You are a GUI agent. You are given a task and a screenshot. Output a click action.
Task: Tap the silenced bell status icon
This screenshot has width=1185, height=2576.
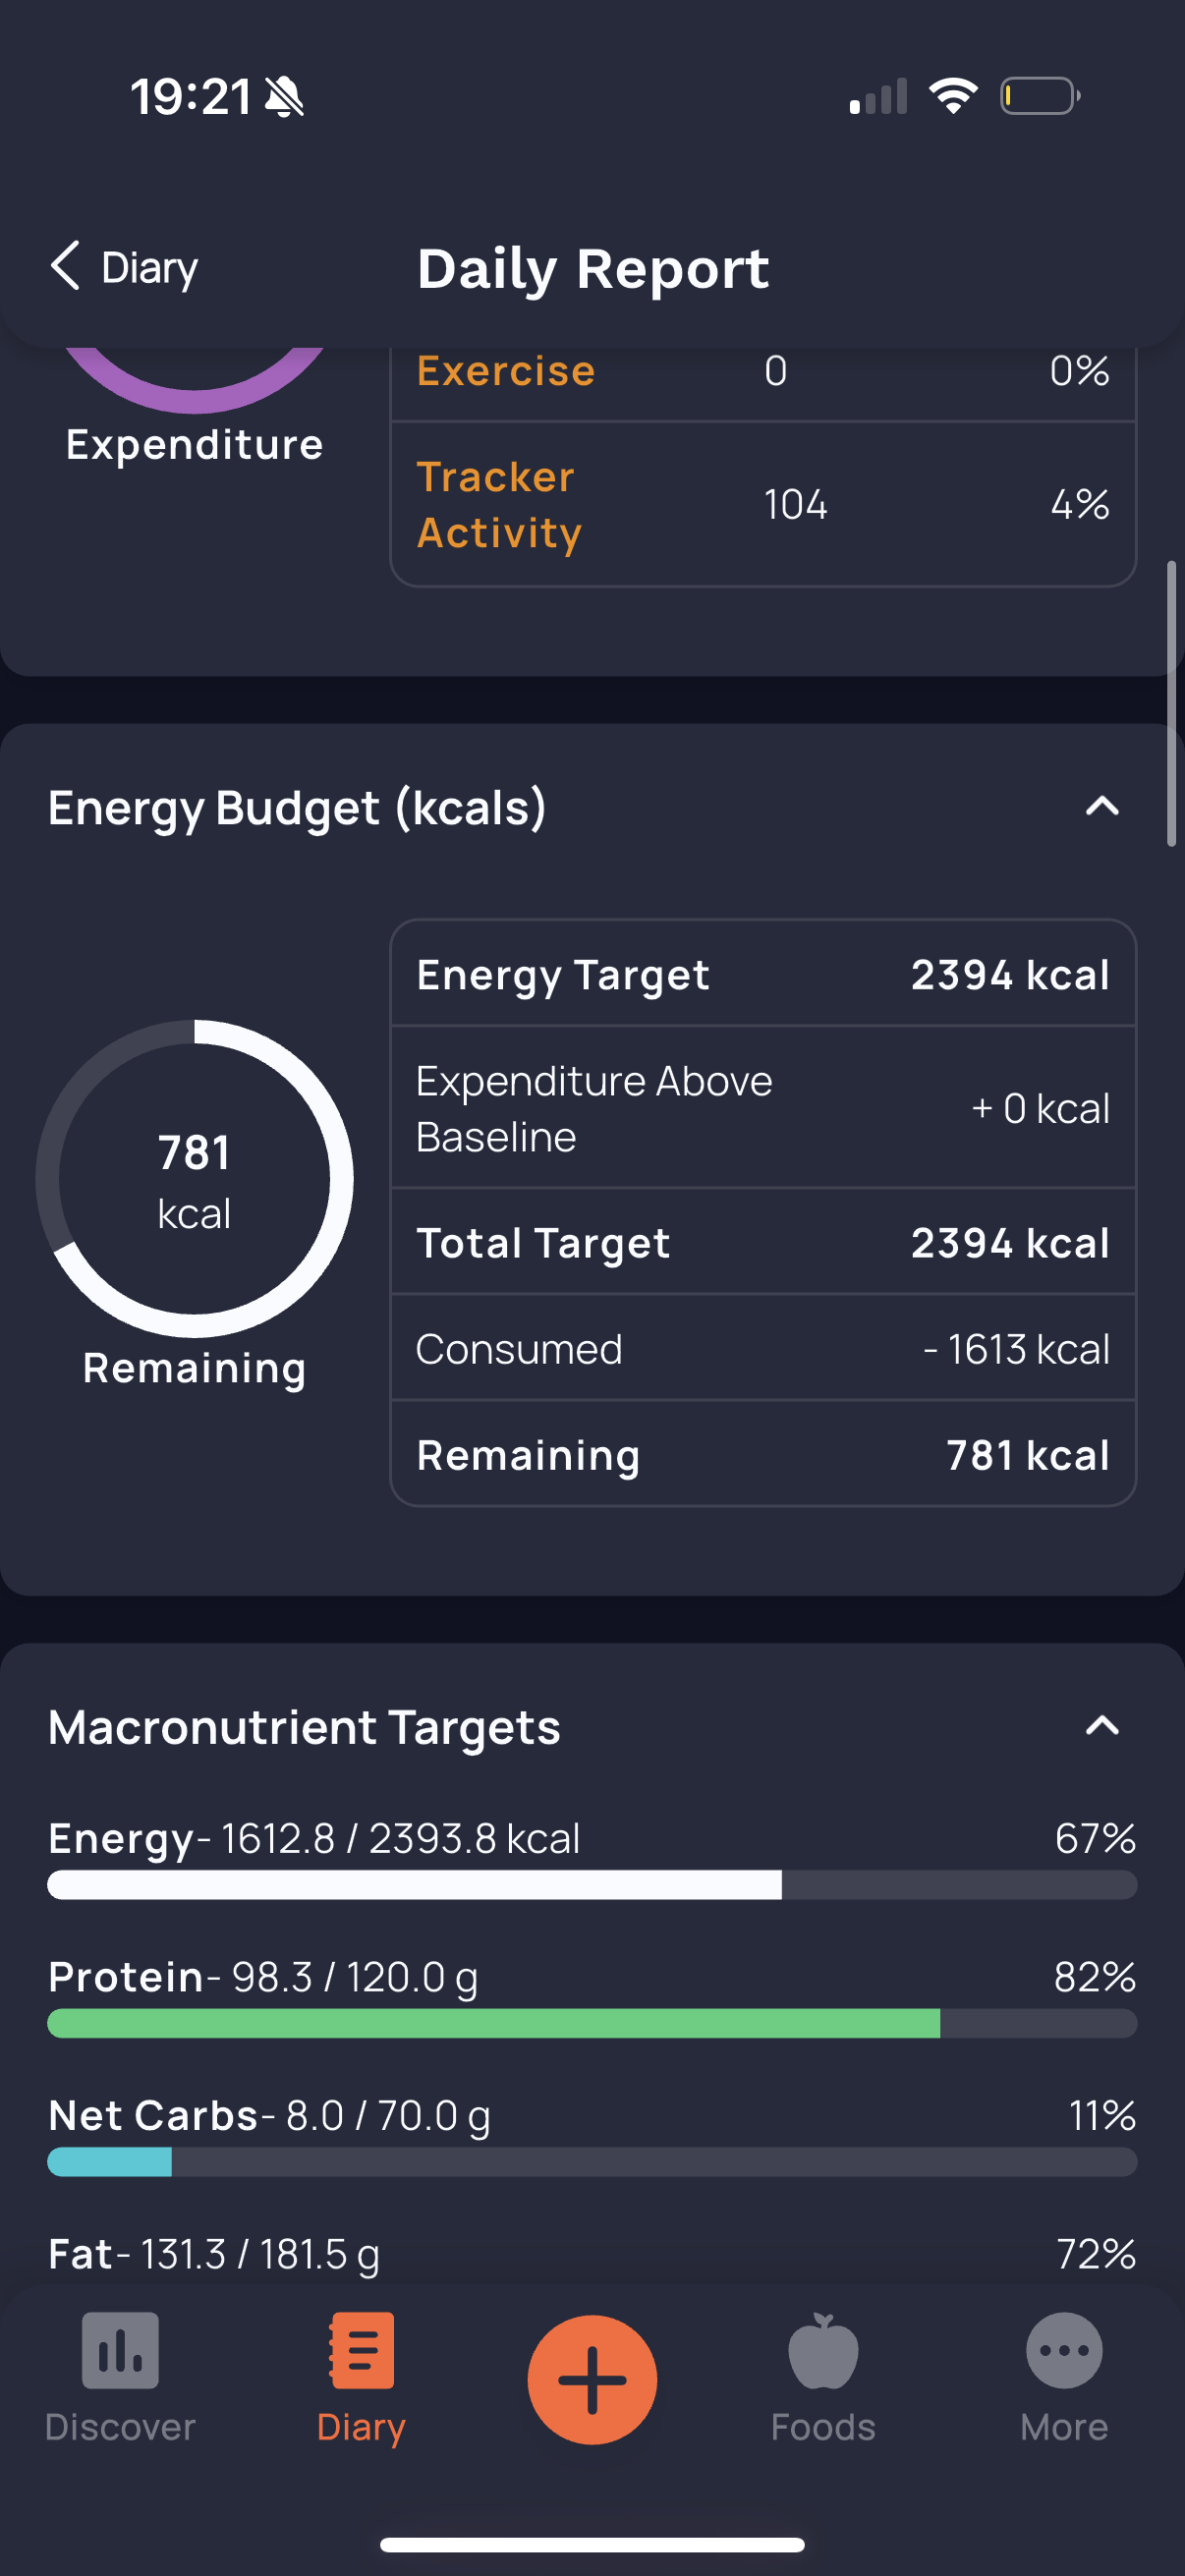[x=284, y=97]
